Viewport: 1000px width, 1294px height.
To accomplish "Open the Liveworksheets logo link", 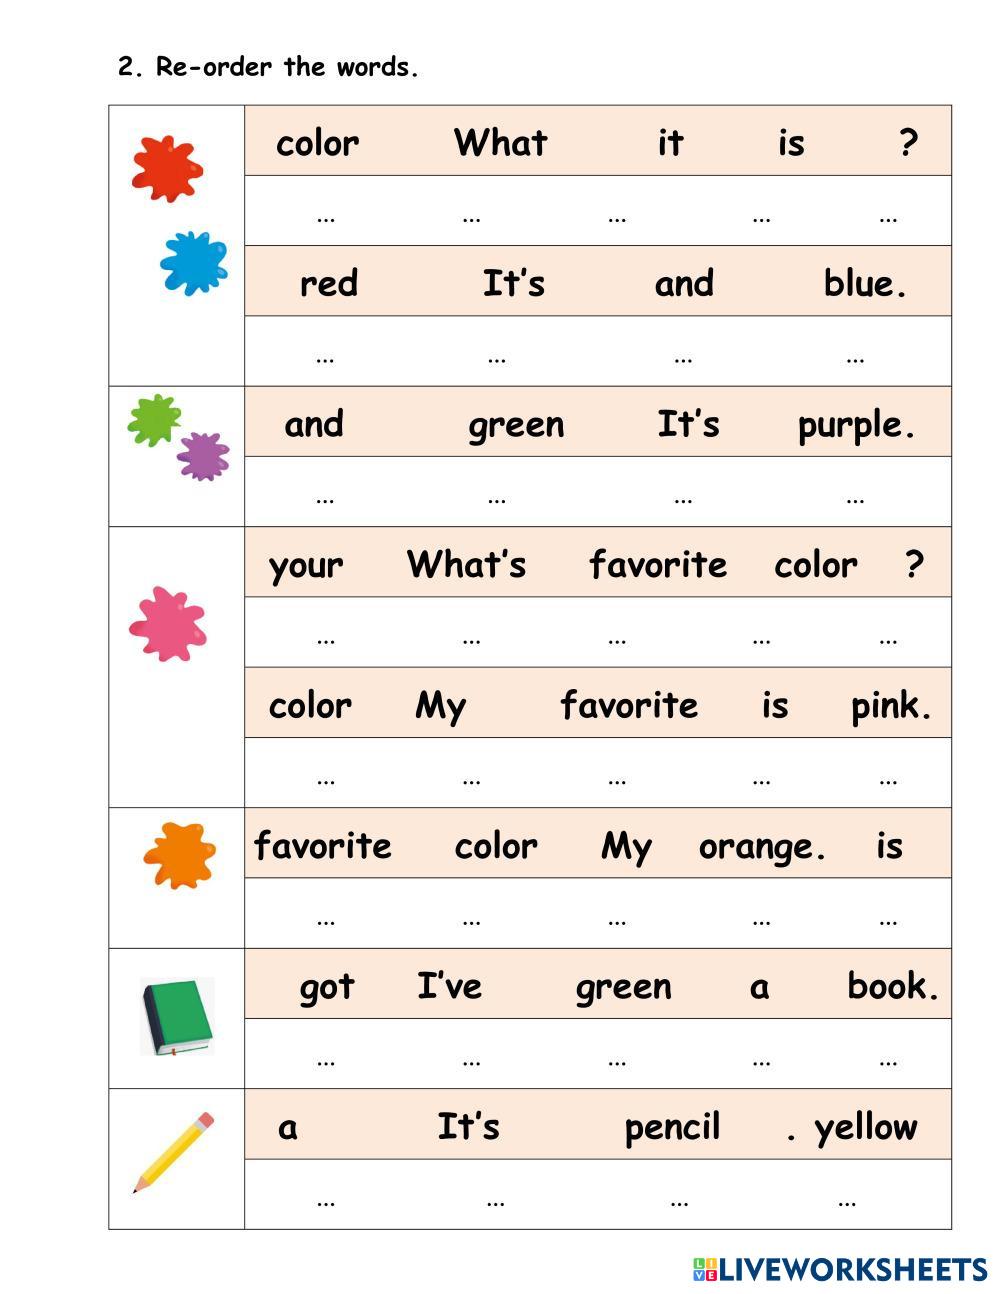I will [x=840, y=1269].
